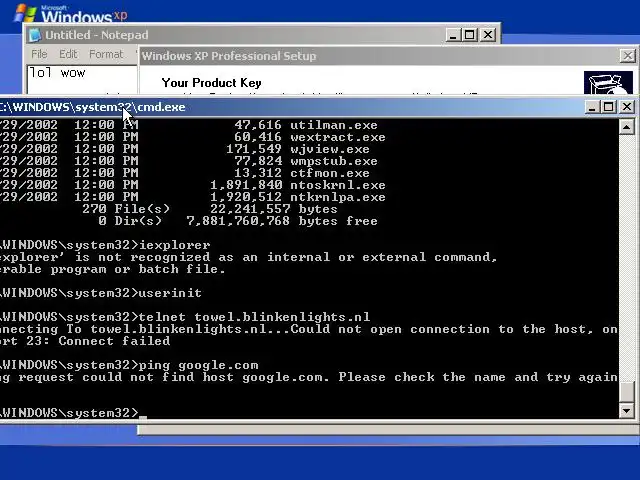Viewport: 640px width, 480px height.
Task: Click the ntkrnlpa.exe file name
Action: [338, 197]
